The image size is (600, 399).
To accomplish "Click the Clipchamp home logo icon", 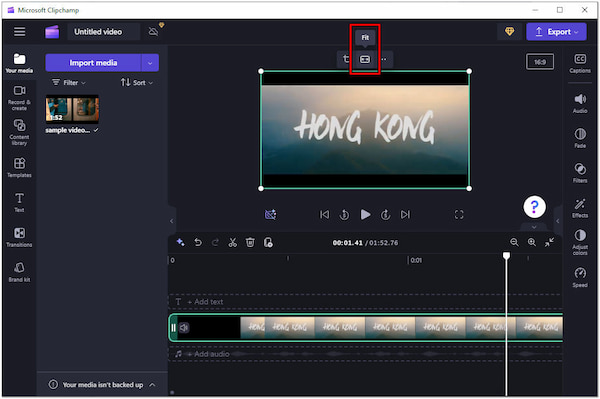I will point(52,32).
